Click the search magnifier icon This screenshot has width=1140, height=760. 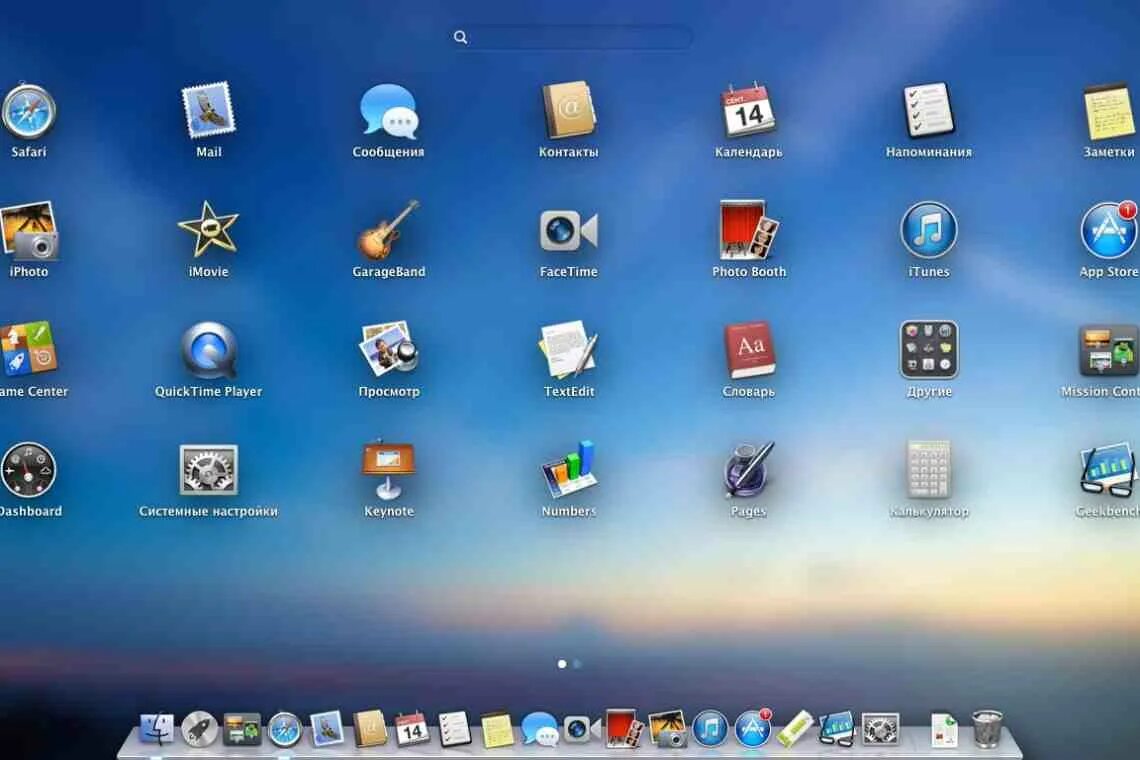pyautogui.click(x=460, y=37)
